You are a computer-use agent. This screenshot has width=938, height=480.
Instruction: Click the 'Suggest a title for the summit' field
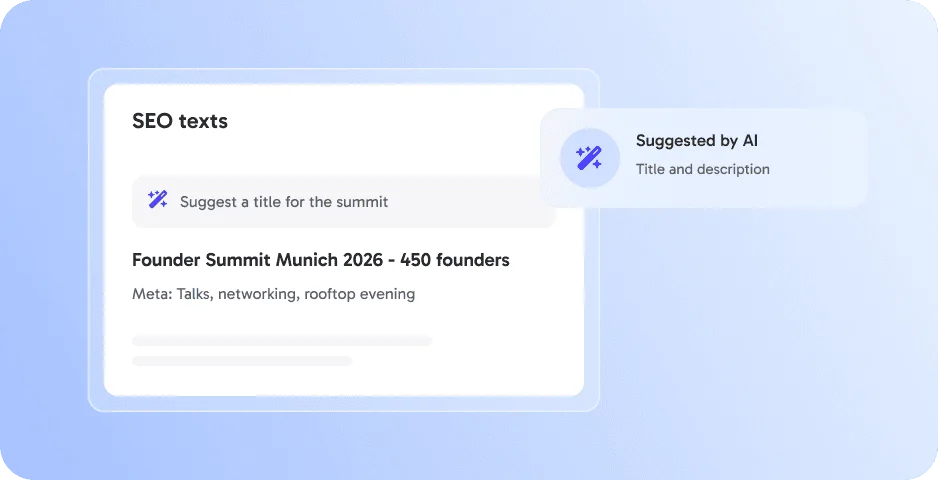click(343, 202)
